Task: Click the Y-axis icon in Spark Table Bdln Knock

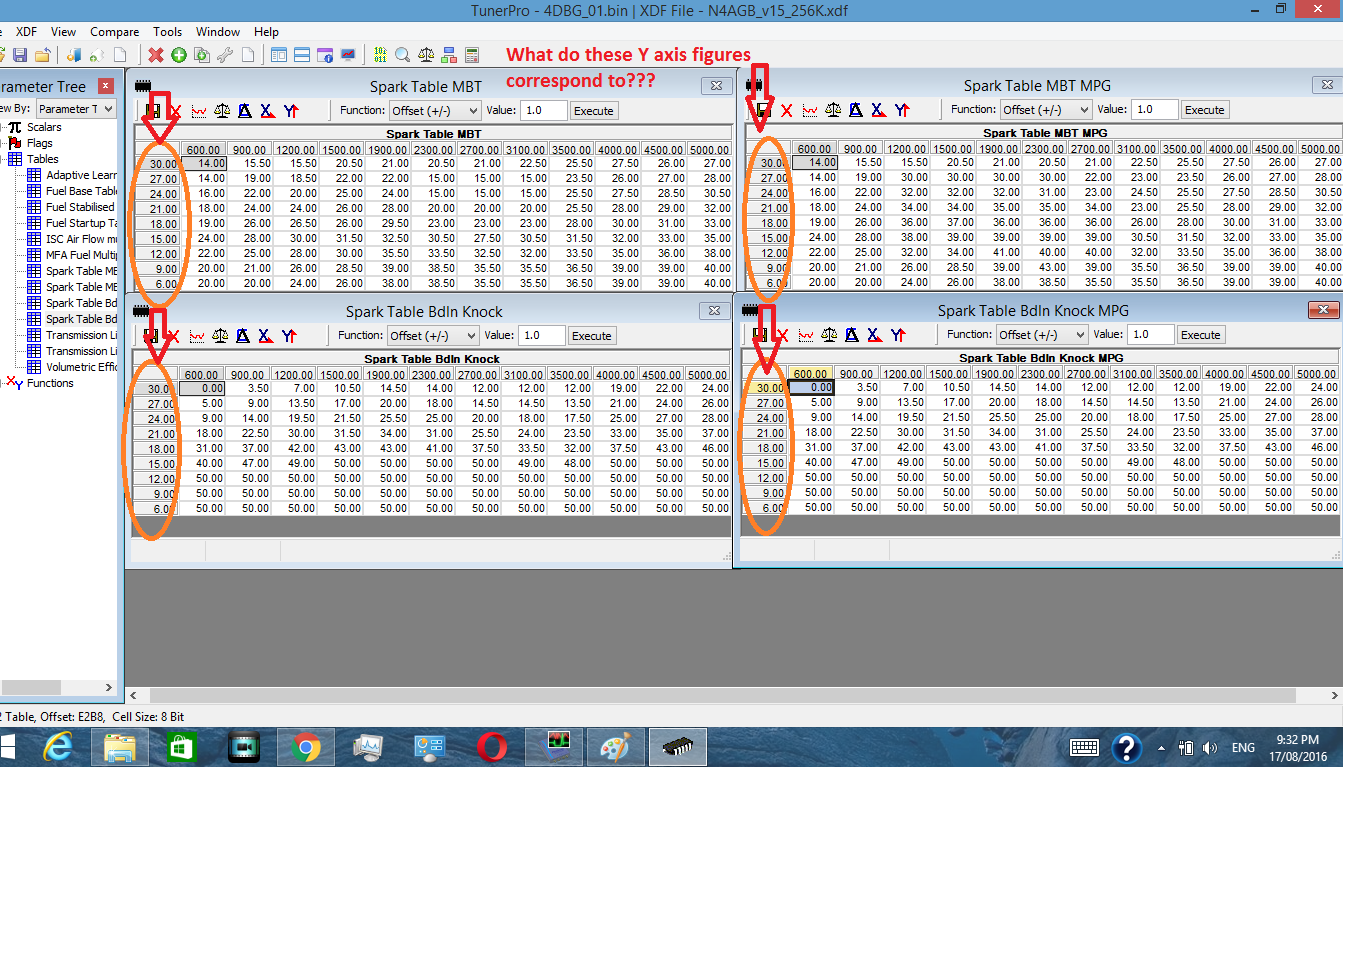Action: (x=289, y=336)
